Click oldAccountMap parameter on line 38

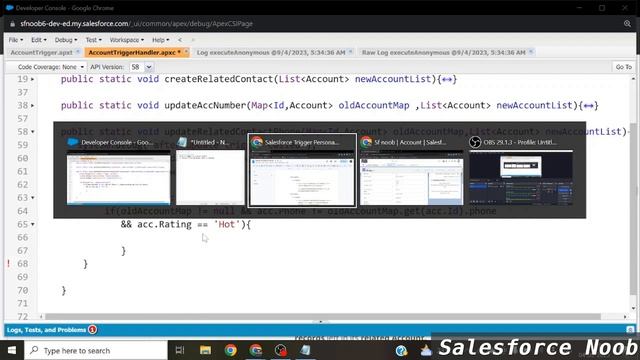374,106
